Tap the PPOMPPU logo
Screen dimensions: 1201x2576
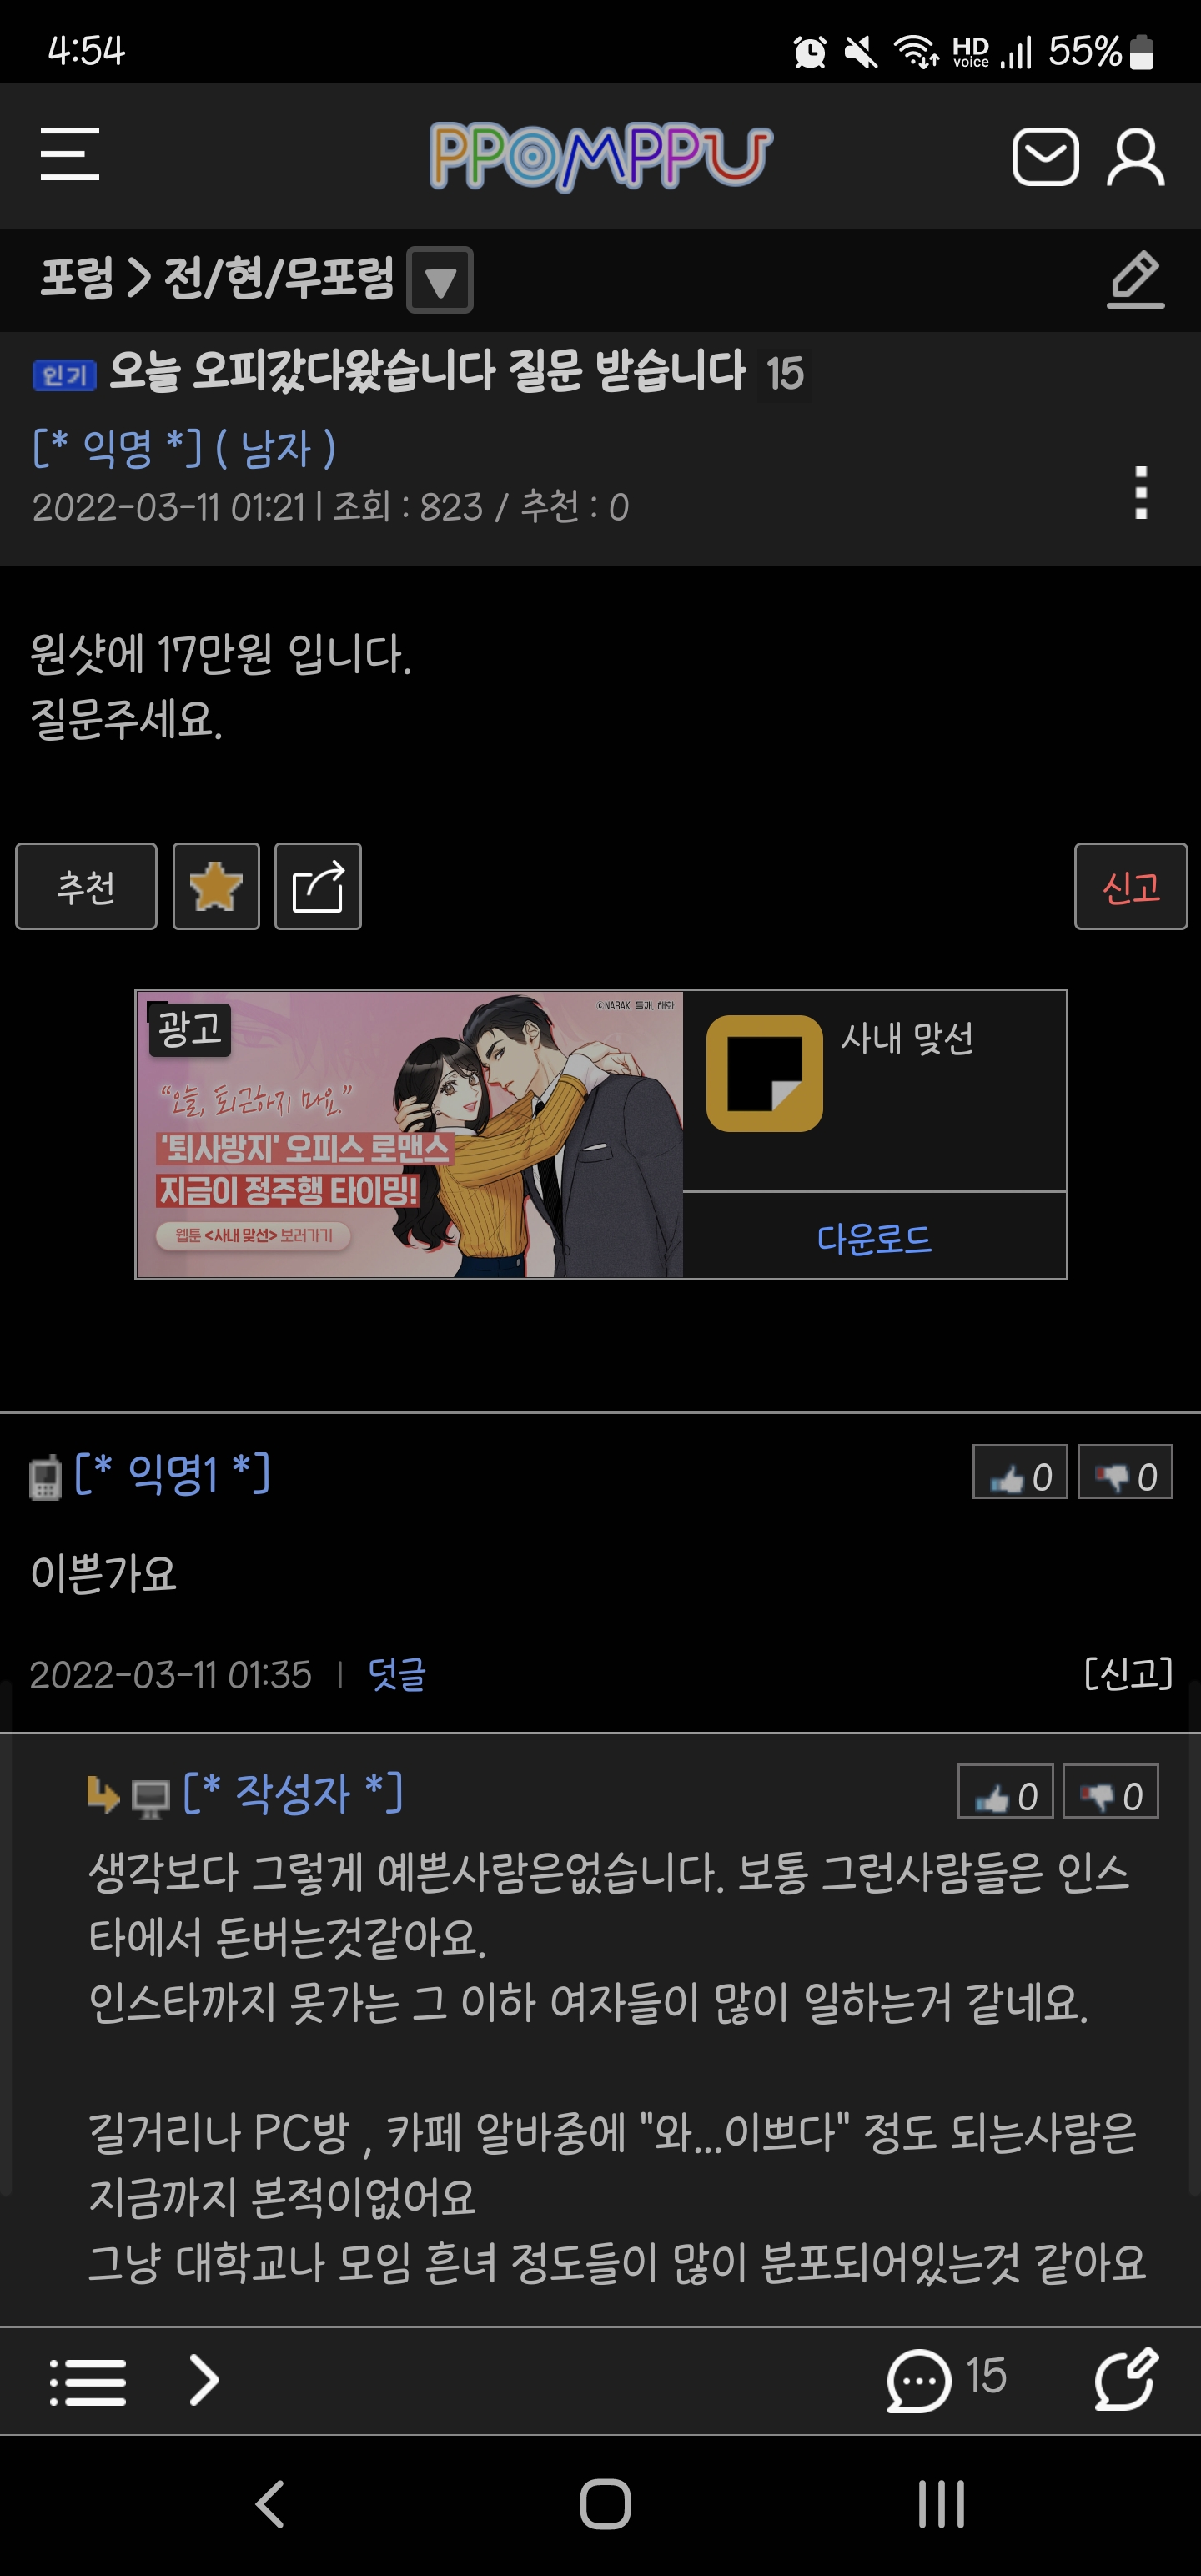pos(601,156)
